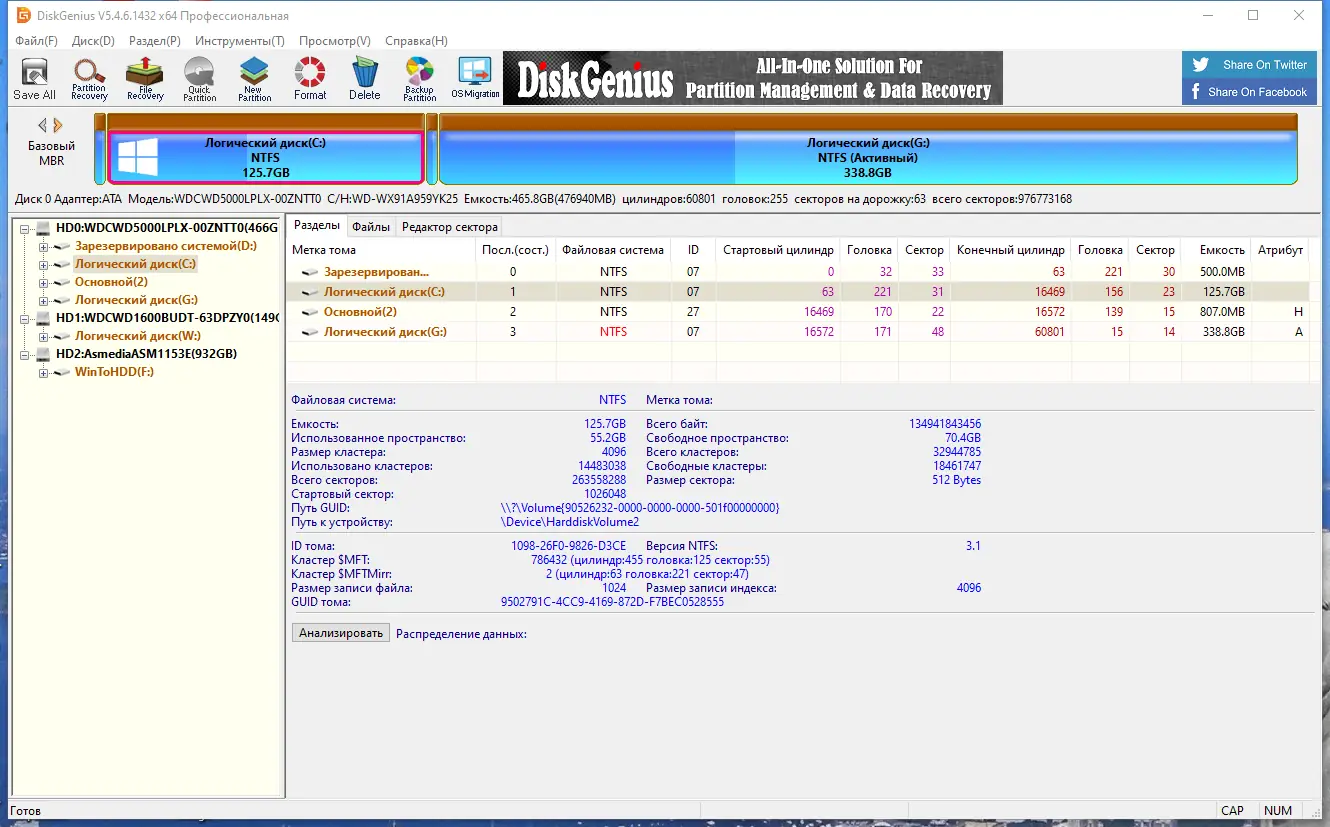This screenshot has height=827, width=1330.
Task: Create a New Partition from the toolbar
Action: pos(254,79)
